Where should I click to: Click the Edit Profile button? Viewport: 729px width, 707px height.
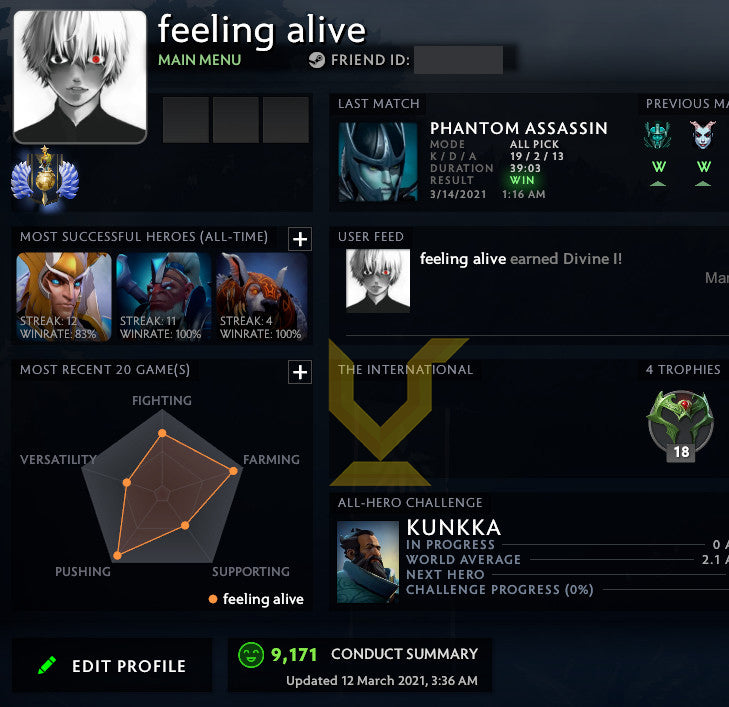pyautogui.click(x=112, y=665)
